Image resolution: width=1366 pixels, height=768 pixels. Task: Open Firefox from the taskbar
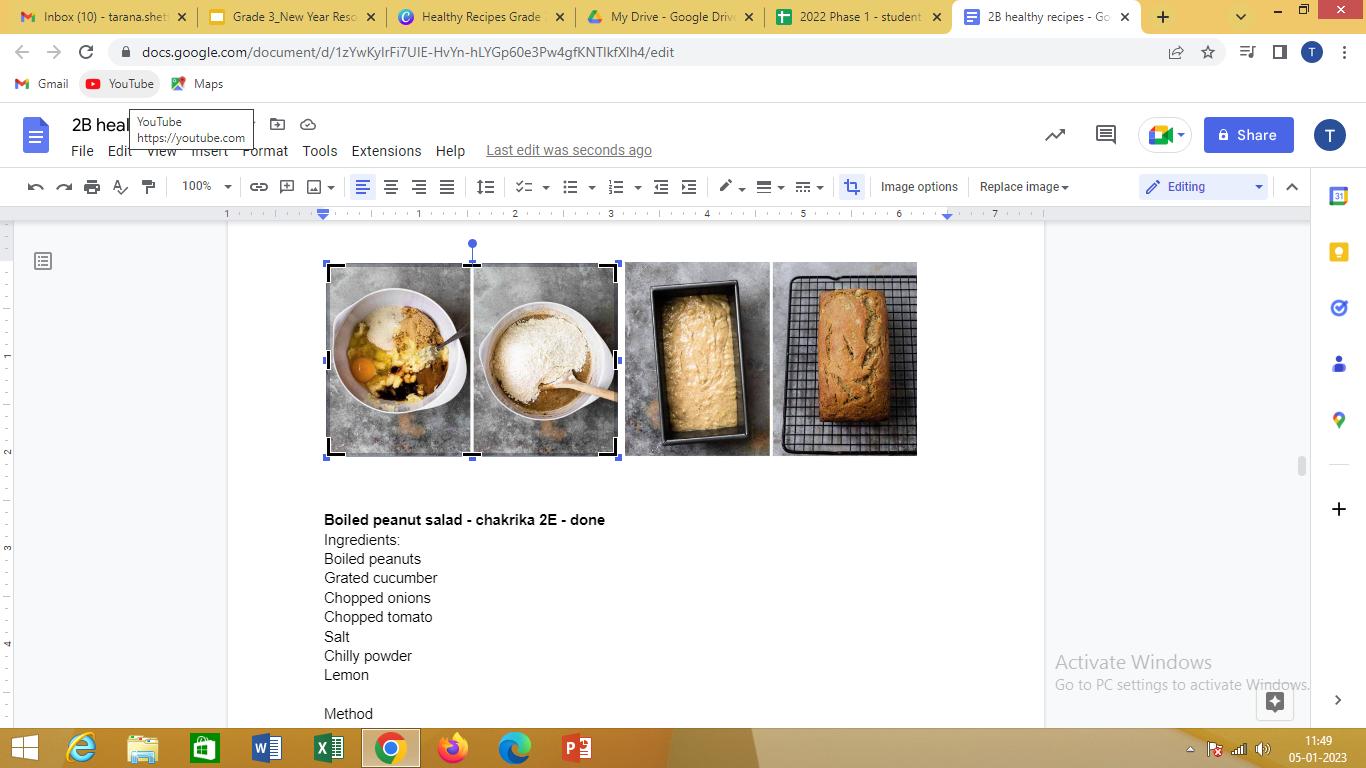click(x=453, y=748)
